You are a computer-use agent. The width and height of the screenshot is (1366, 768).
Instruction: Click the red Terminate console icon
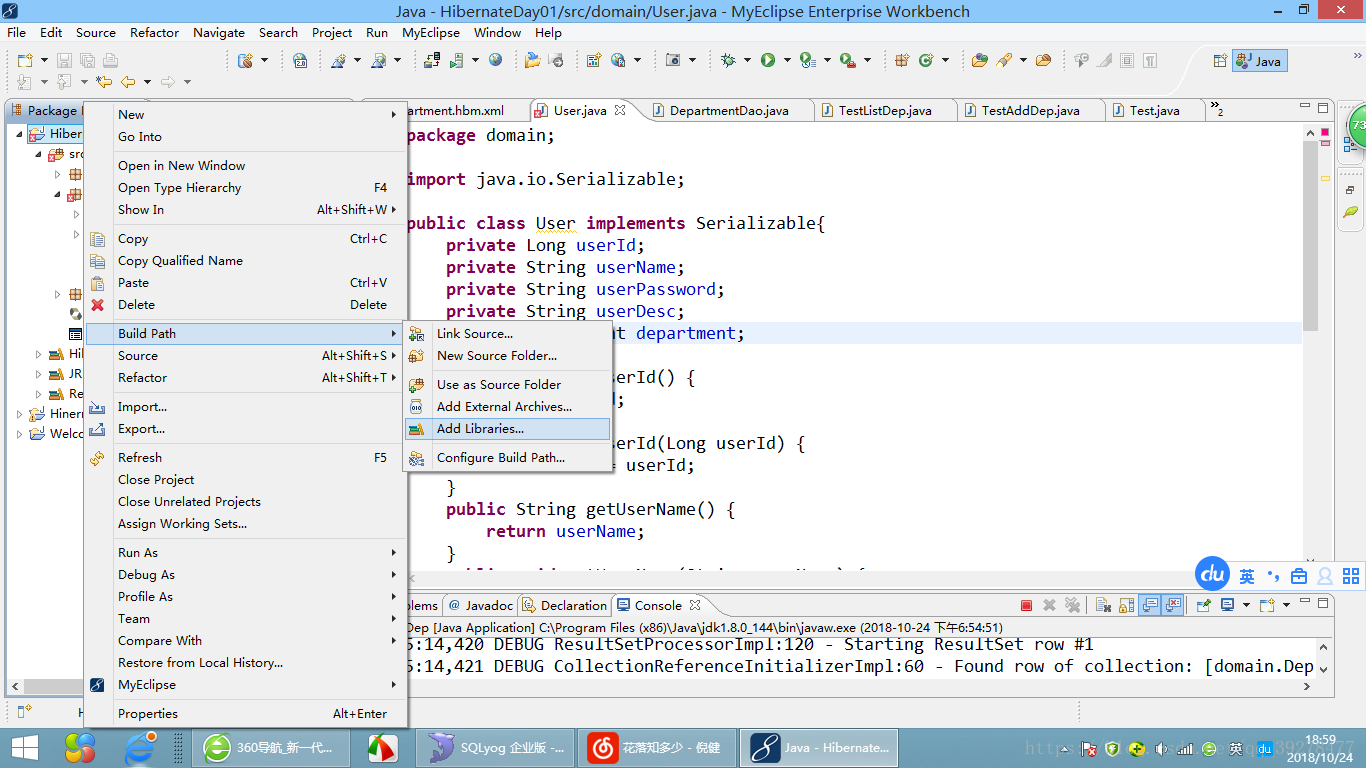click(x=1026, y=605)
